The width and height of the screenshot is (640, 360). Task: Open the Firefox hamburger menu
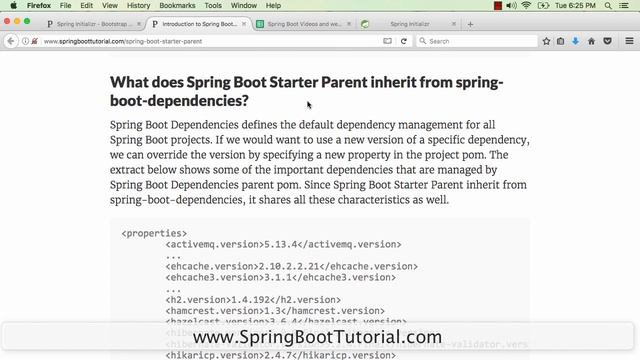coord(629,41)
